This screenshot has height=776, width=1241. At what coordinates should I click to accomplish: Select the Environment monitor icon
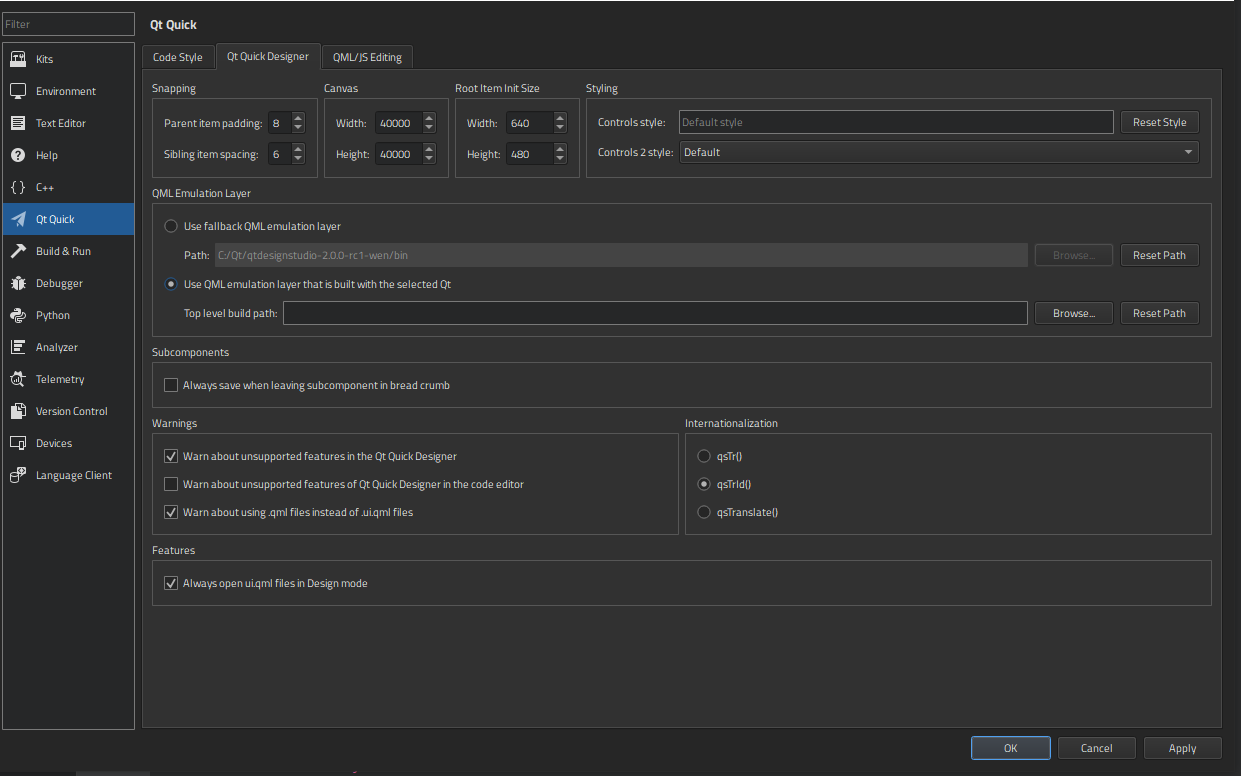[18, 91]
